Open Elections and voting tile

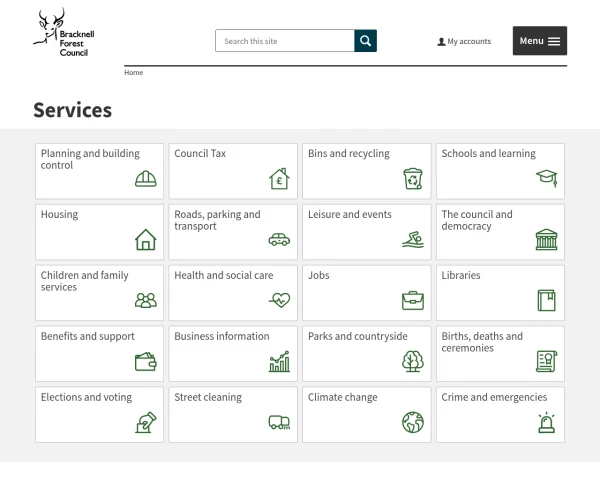[x=99, y=415]
